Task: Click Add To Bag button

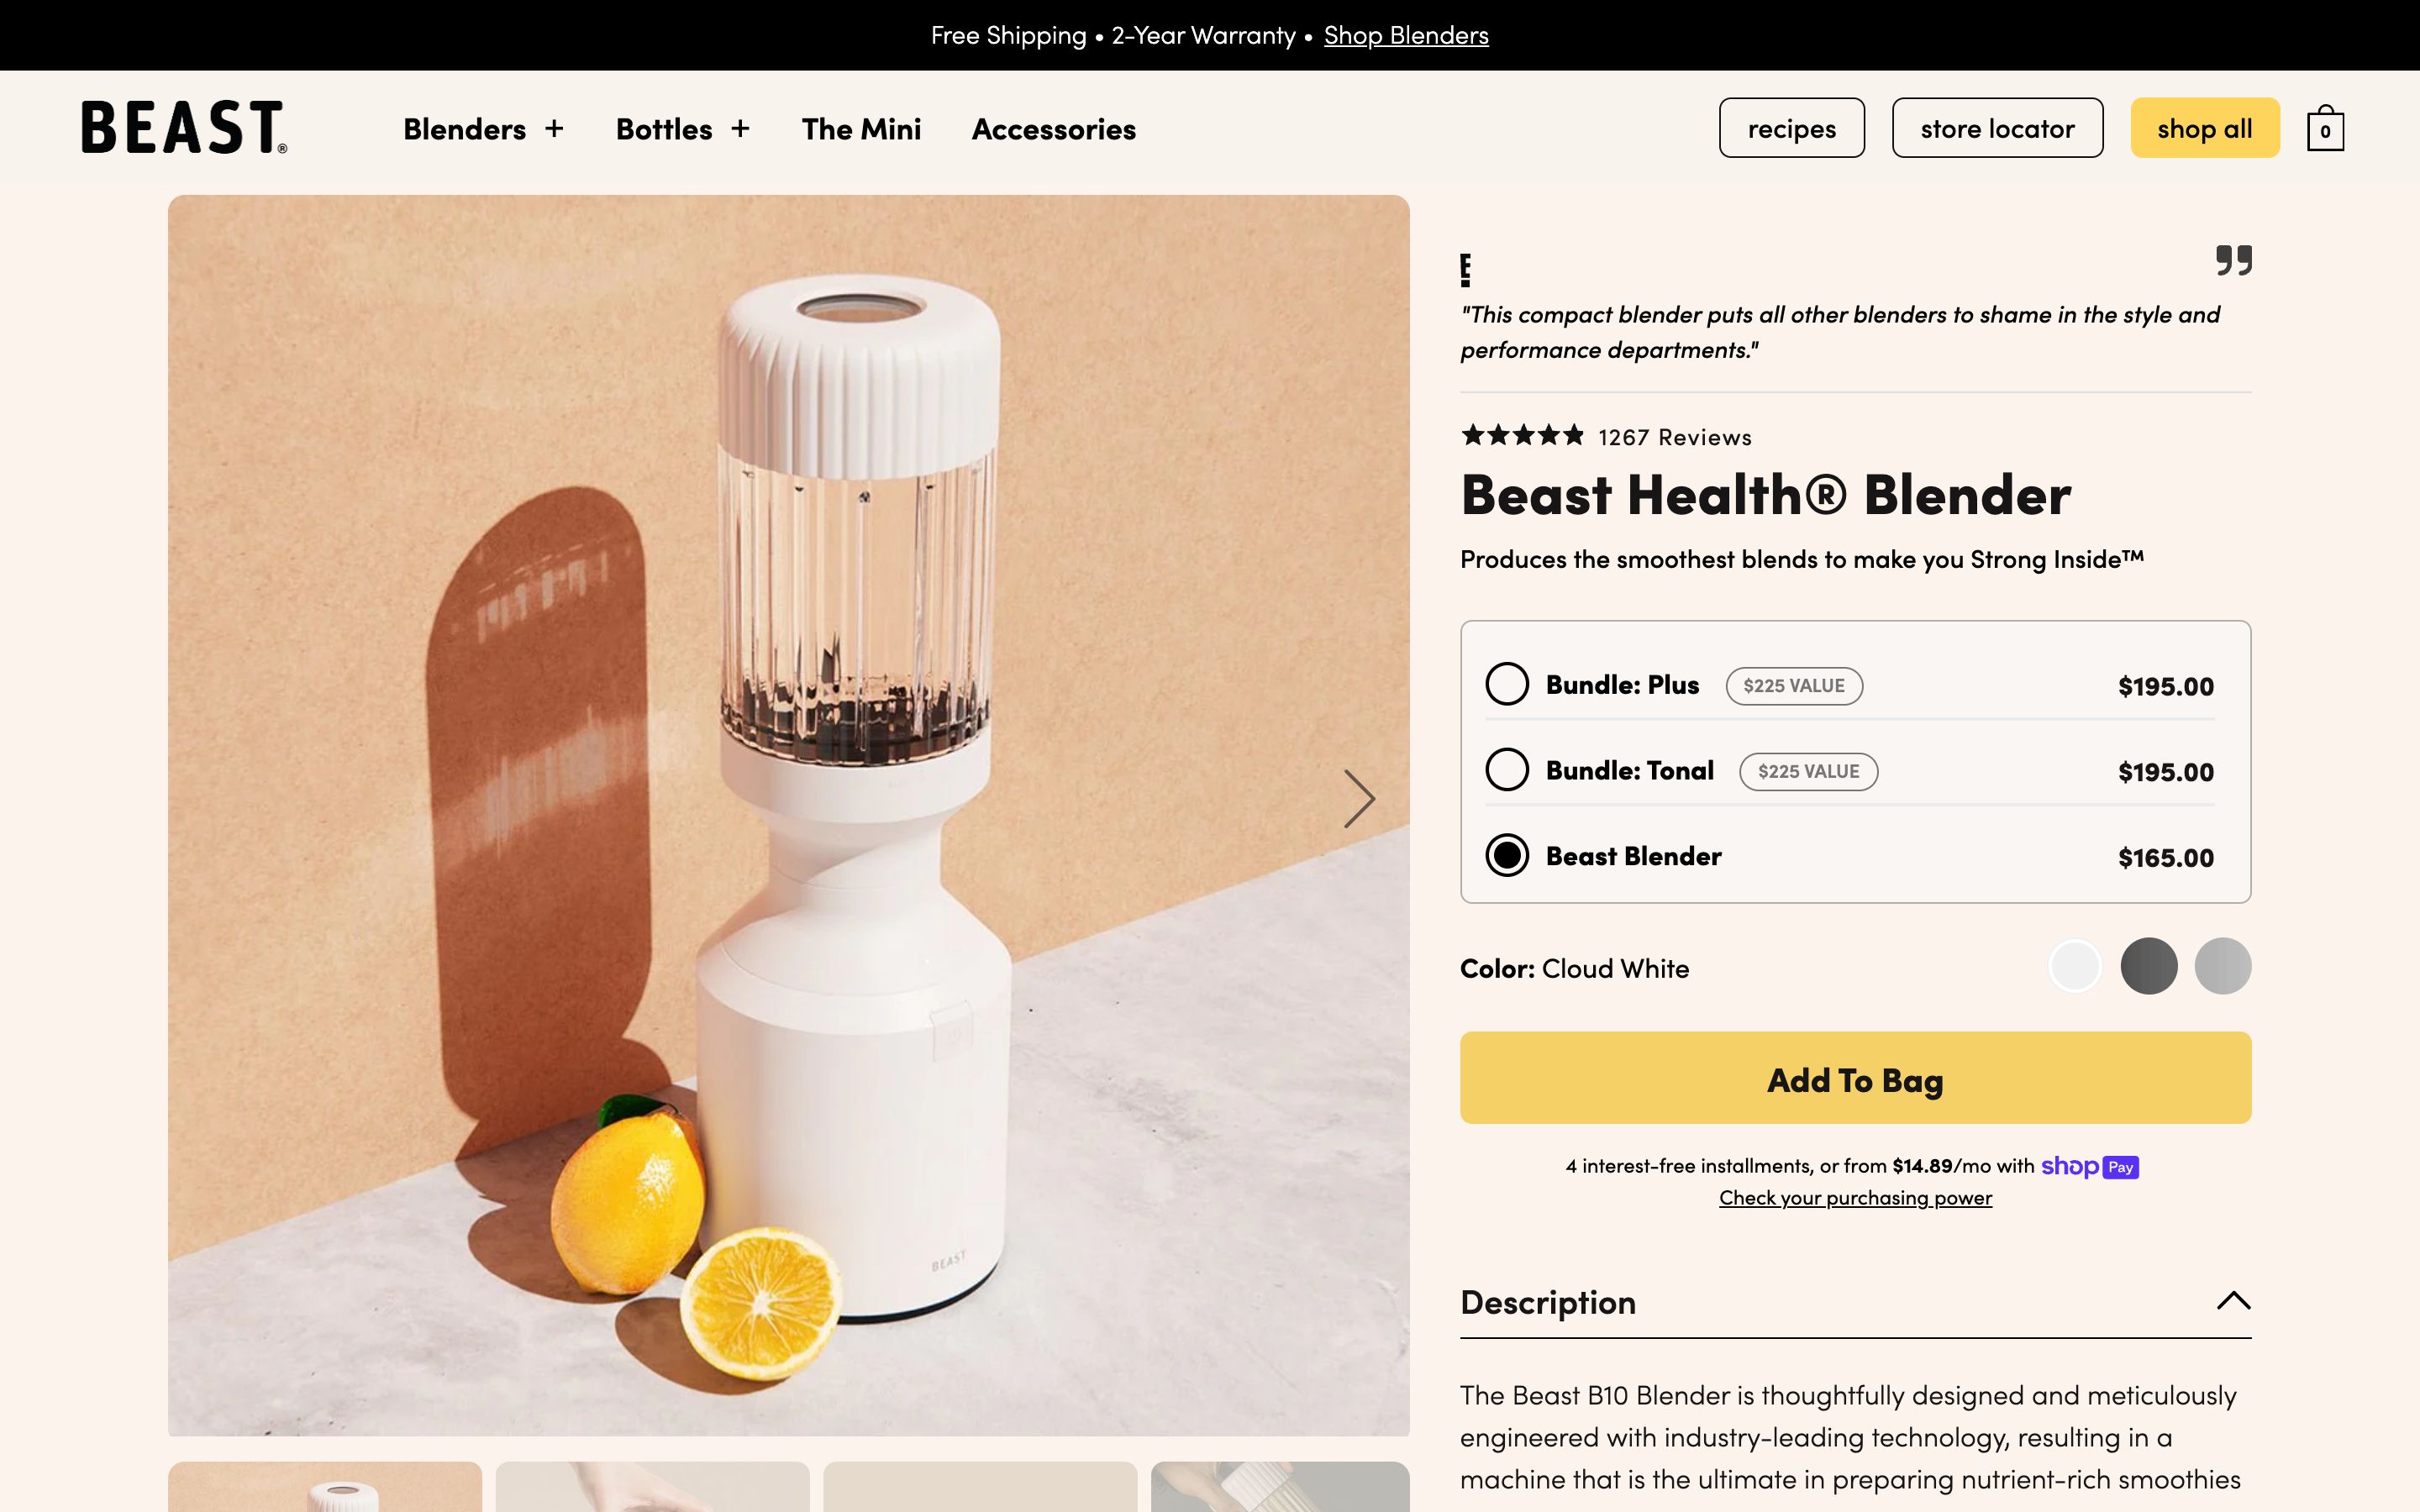Action: 1855,1078
